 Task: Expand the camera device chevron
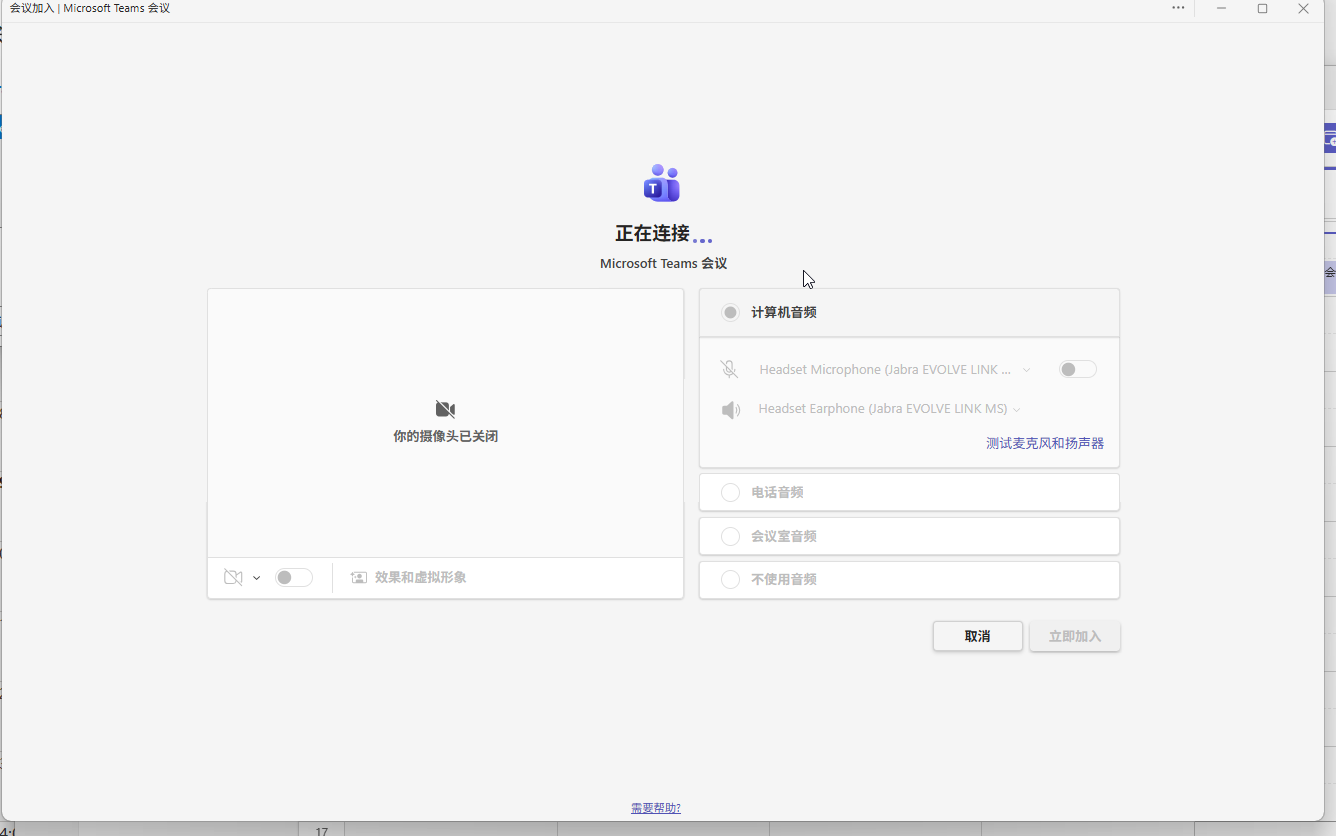(x=257, y=578)
